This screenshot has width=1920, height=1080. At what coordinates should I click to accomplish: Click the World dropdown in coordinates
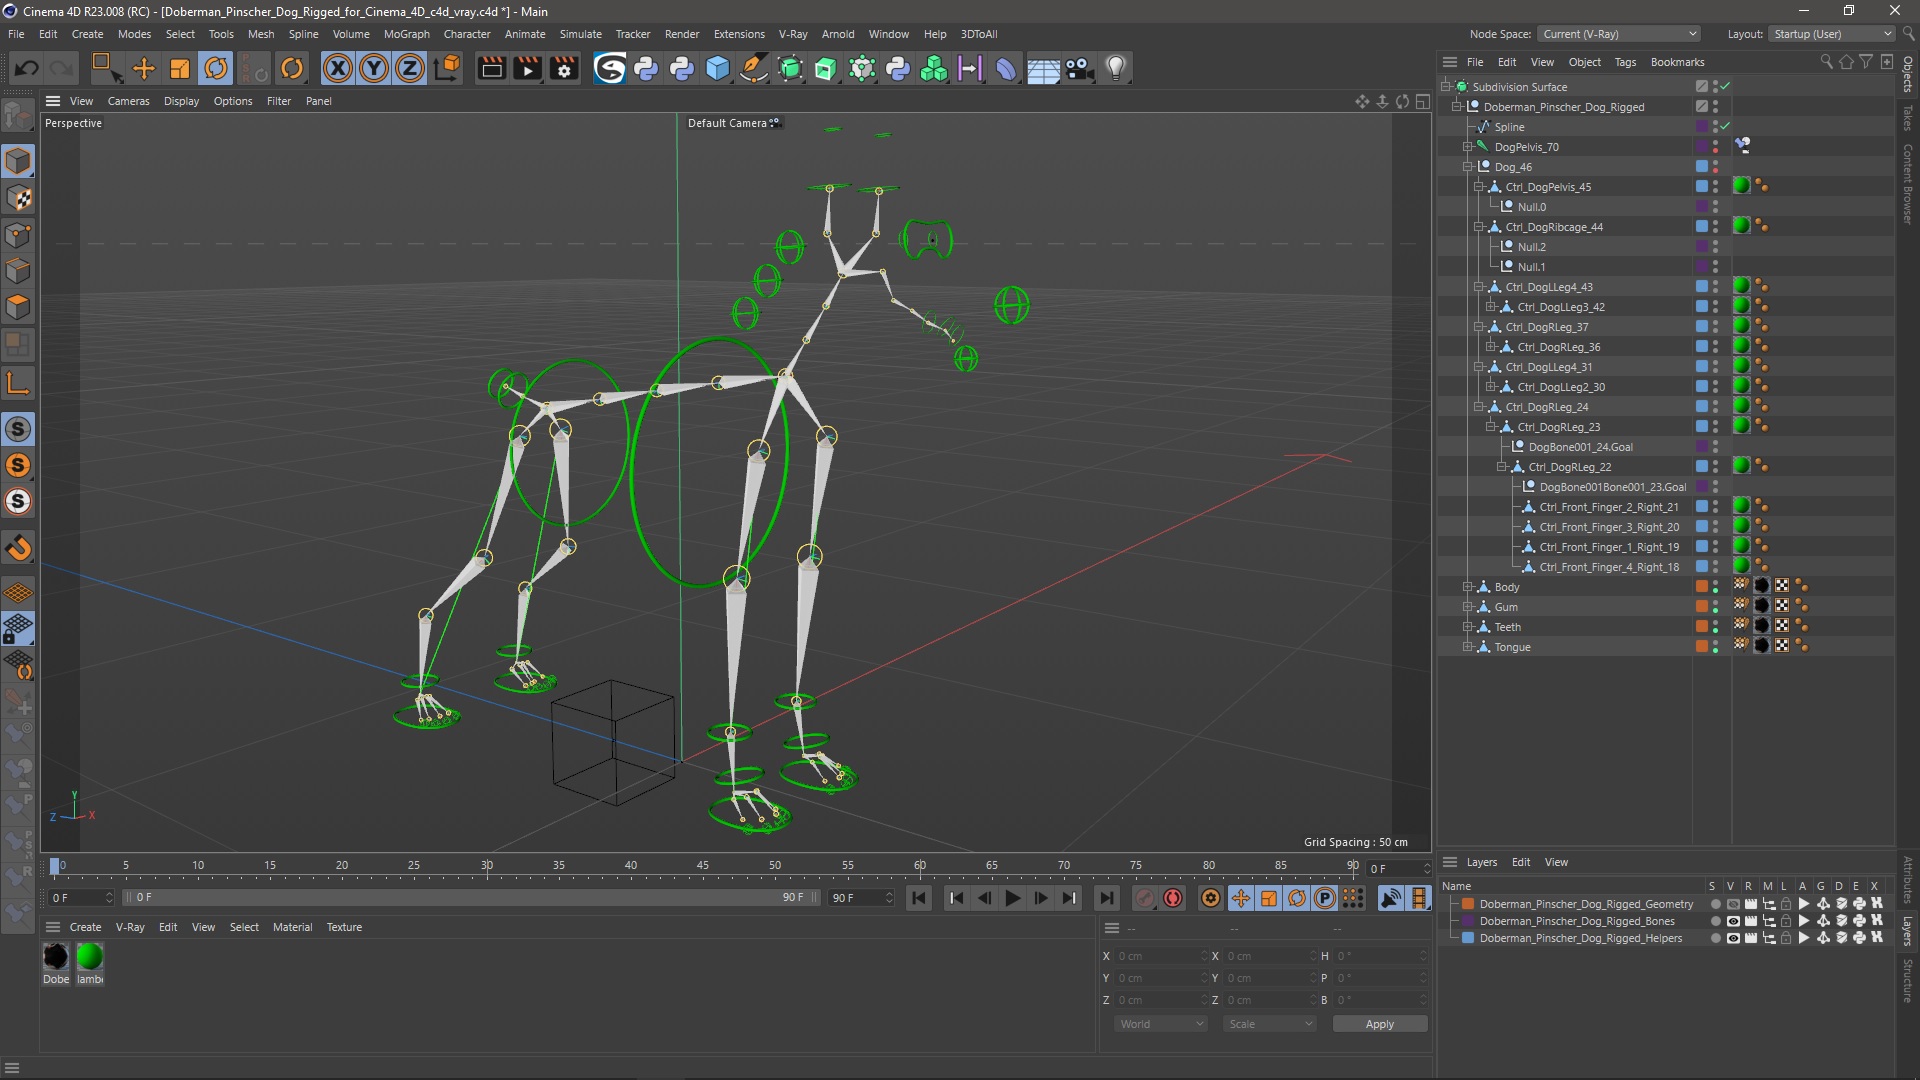click(x=1159, y=1023)
